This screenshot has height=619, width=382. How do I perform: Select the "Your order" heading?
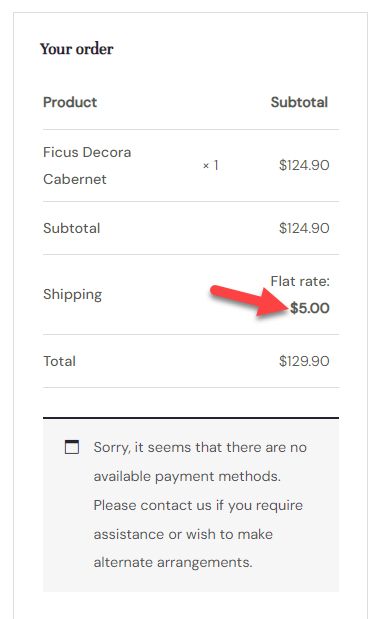tap(77, 49)
